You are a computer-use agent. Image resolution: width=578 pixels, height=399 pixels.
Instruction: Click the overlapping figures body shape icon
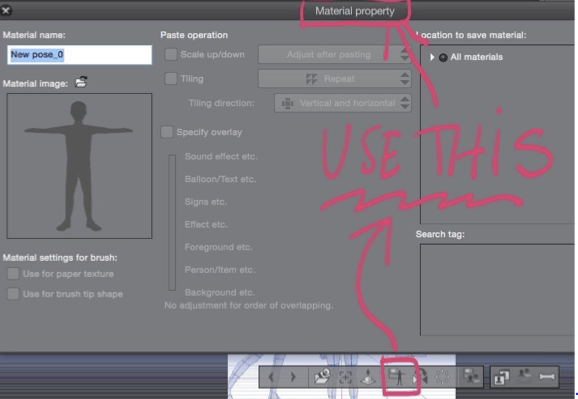[x=502, y=377]
